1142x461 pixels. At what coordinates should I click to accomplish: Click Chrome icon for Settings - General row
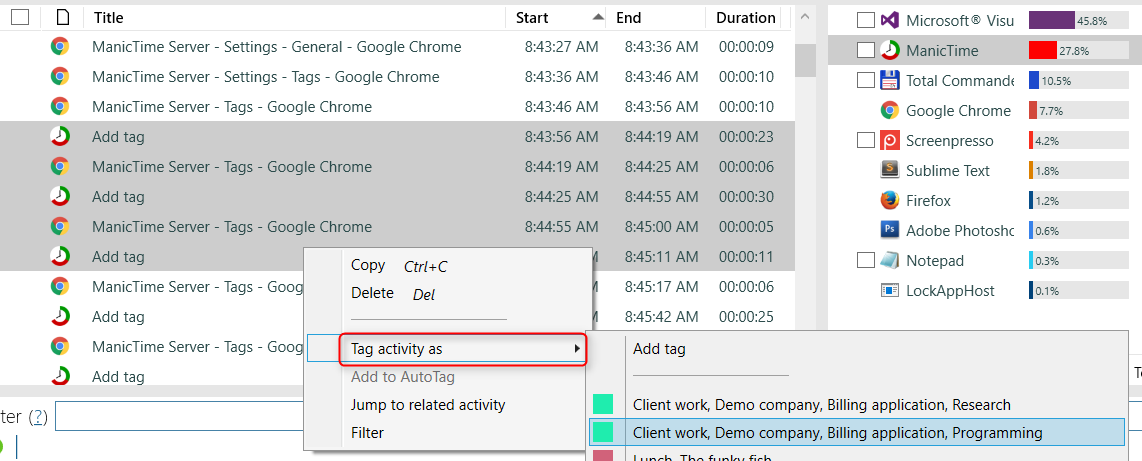click(x=60, y=47)
